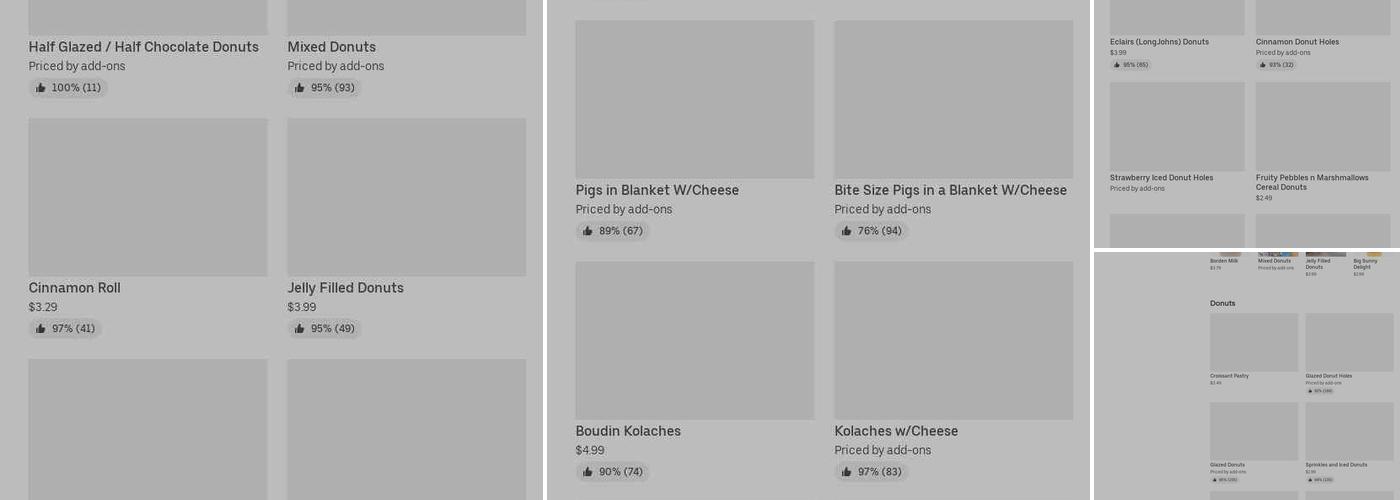Open the Sprinkles and Iced Donuts title
This screenshot has height=500, width=1400.
pos(1336,465)
